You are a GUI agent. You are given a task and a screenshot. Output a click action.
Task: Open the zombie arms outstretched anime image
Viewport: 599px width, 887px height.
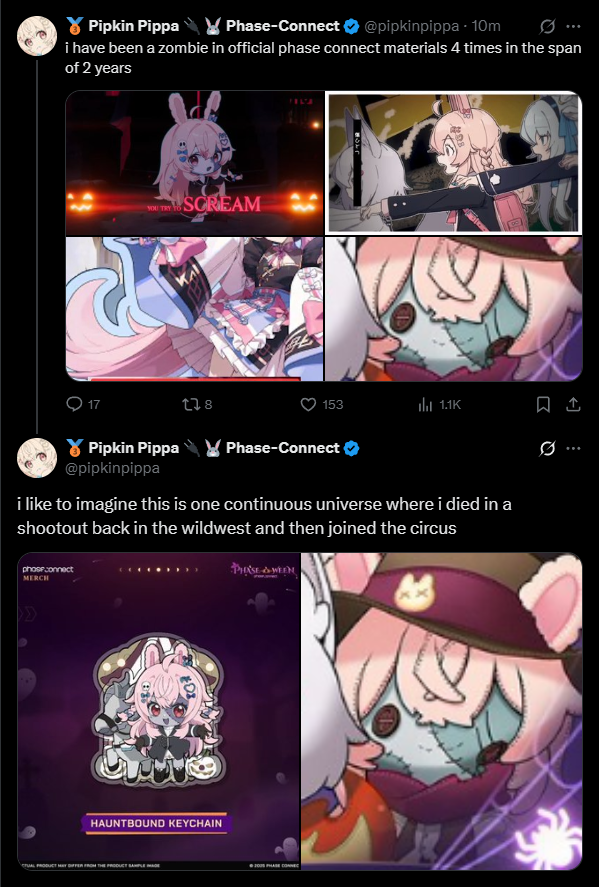click(454, 163)
